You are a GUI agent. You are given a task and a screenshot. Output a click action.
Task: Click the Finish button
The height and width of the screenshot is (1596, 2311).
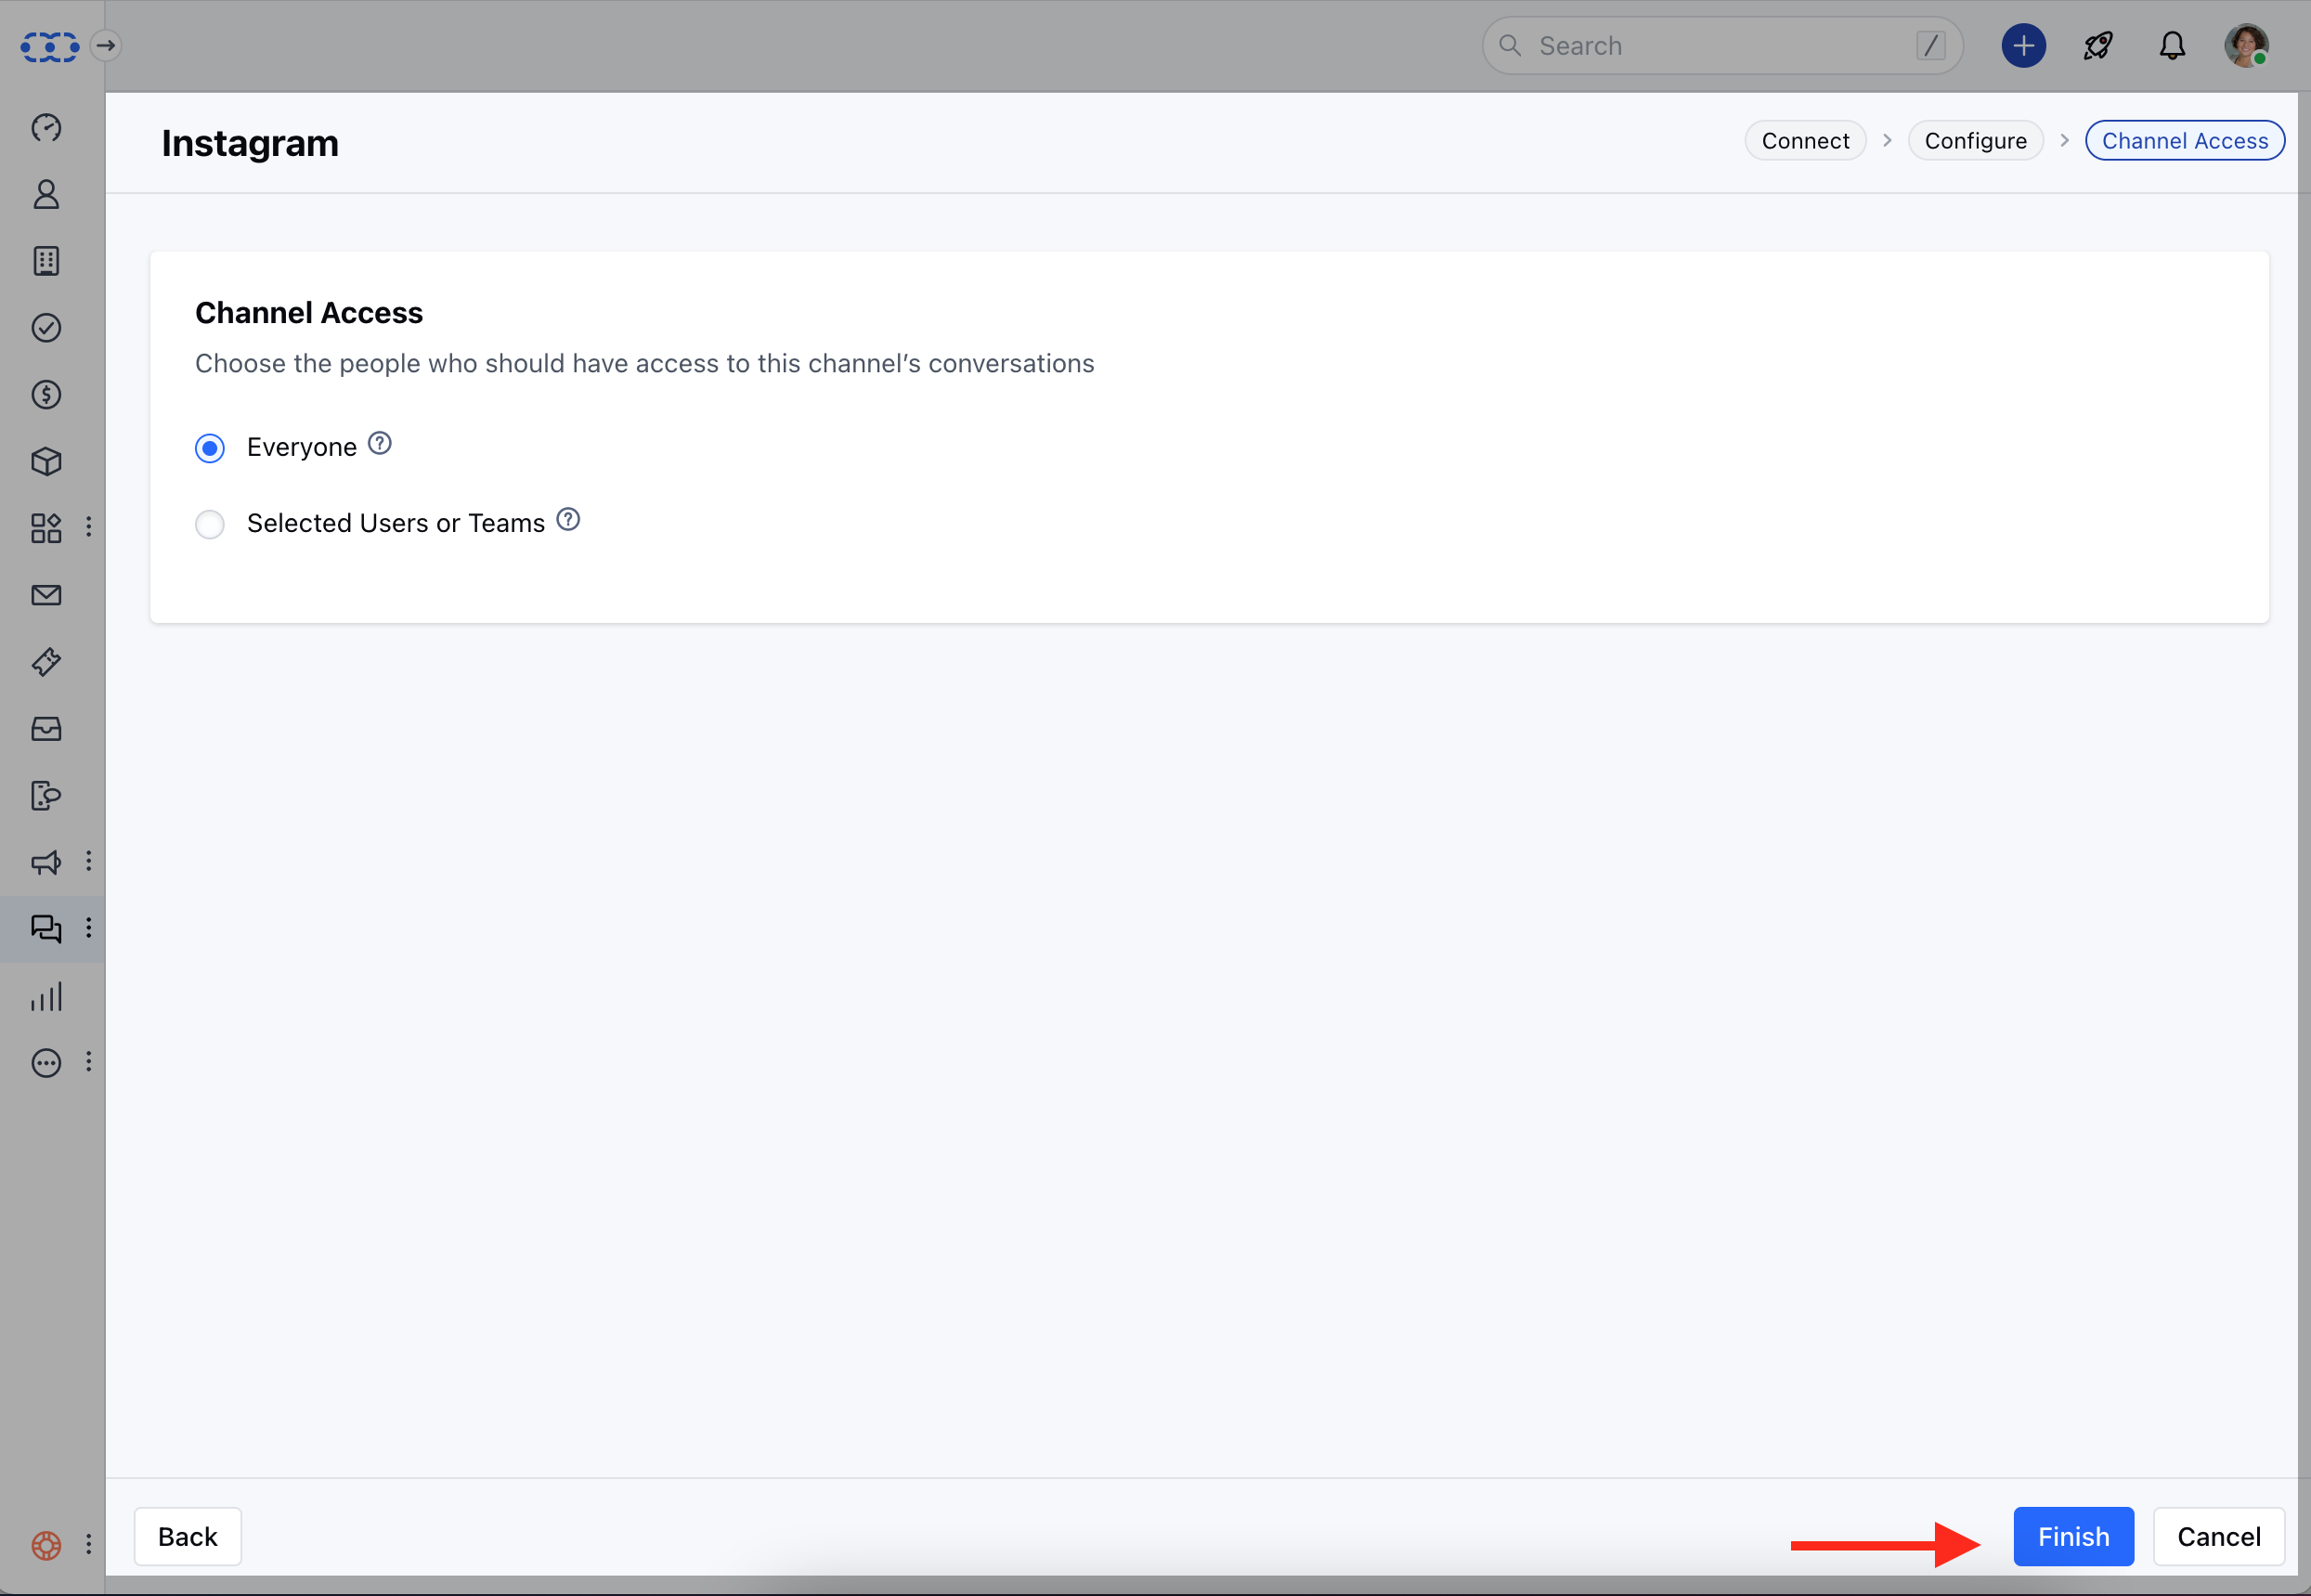2074,1537
